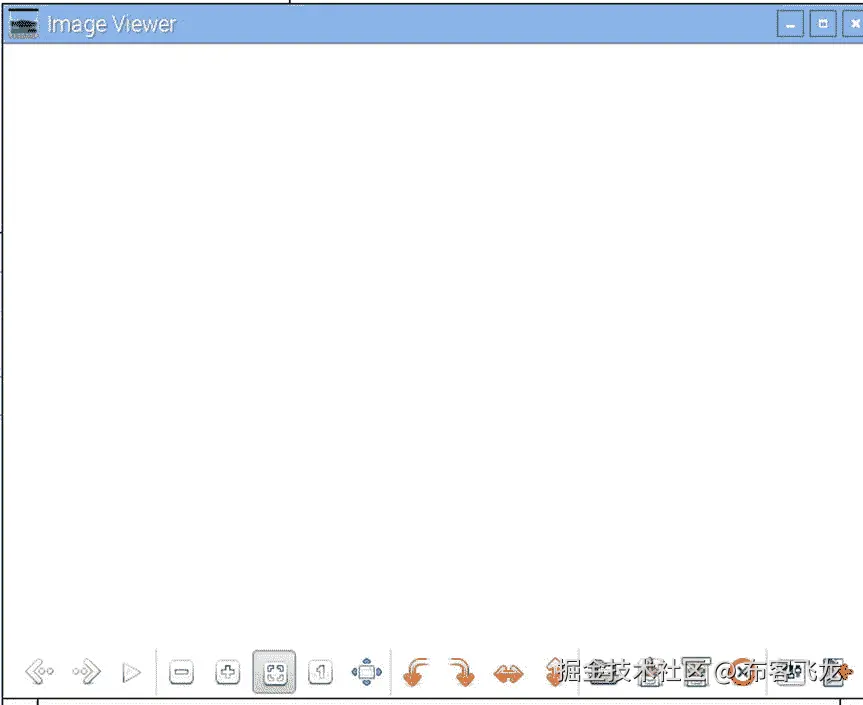Minimize the Image Viewer window
This screenshot has width=863, height=705.
tap(790, 23)
